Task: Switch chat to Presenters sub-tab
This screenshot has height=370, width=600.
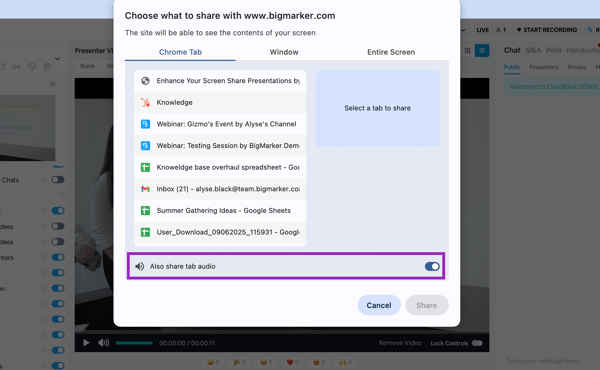Action: click(544, 67)
